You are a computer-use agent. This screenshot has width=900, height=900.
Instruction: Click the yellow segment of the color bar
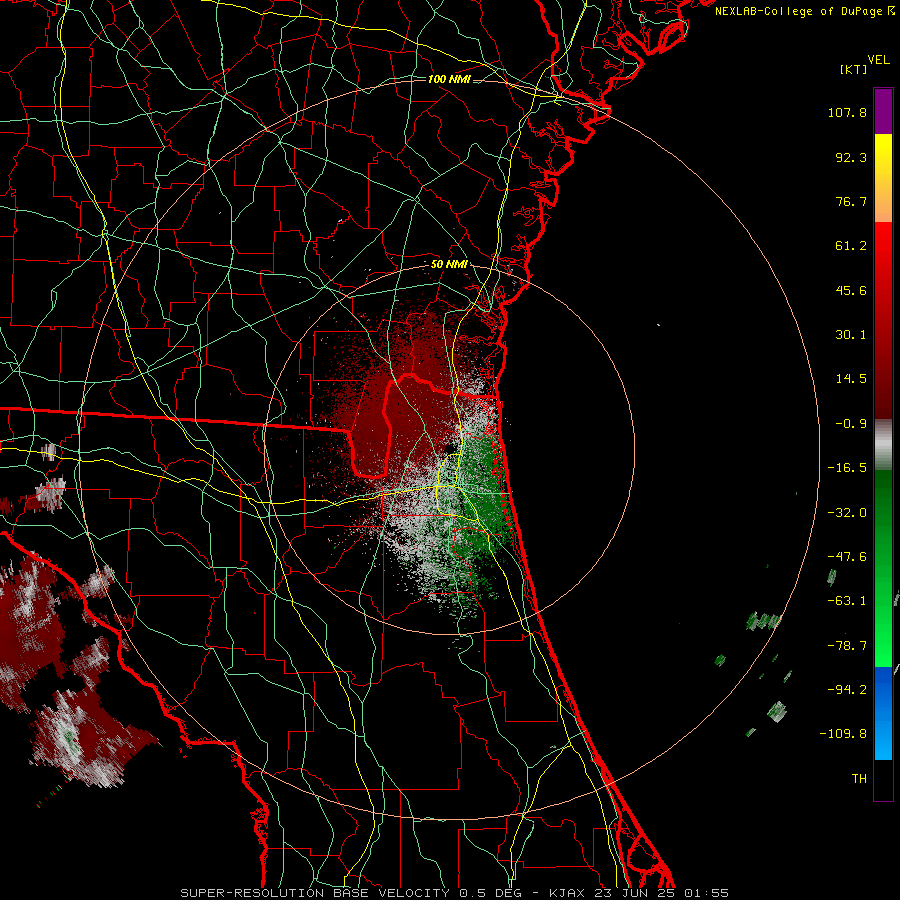point(883,178)
